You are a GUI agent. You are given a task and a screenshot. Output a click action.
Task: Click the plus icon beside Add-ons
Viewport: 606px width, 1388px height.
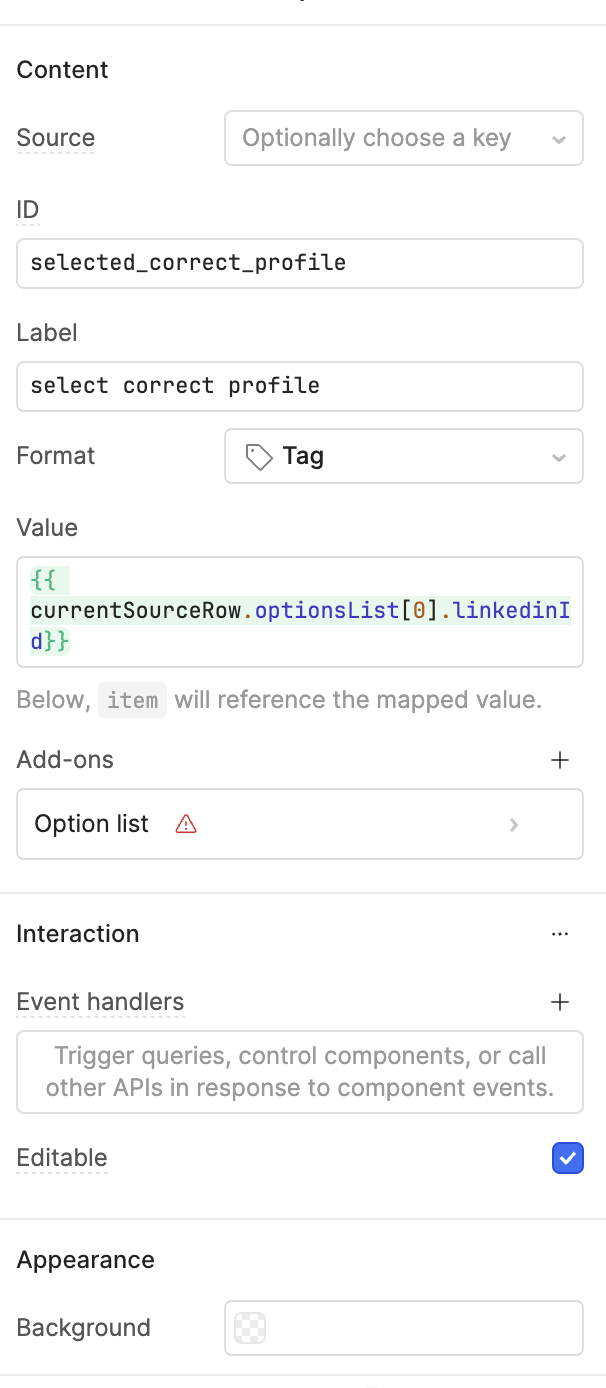(x=560, y=760)
